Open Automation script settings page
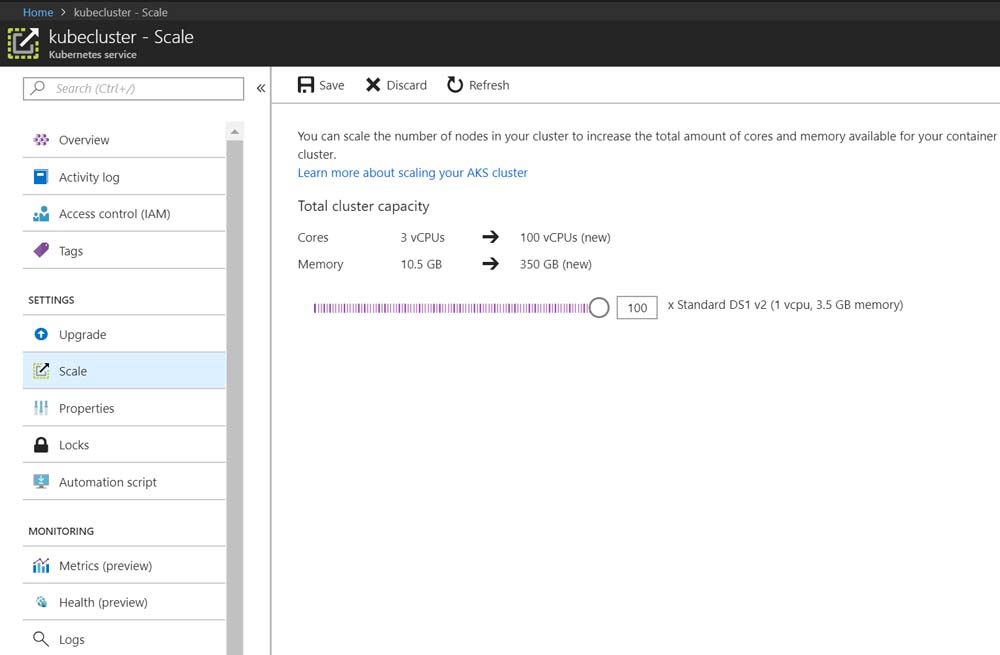1000x655 pixels. [x=107, y=482]
